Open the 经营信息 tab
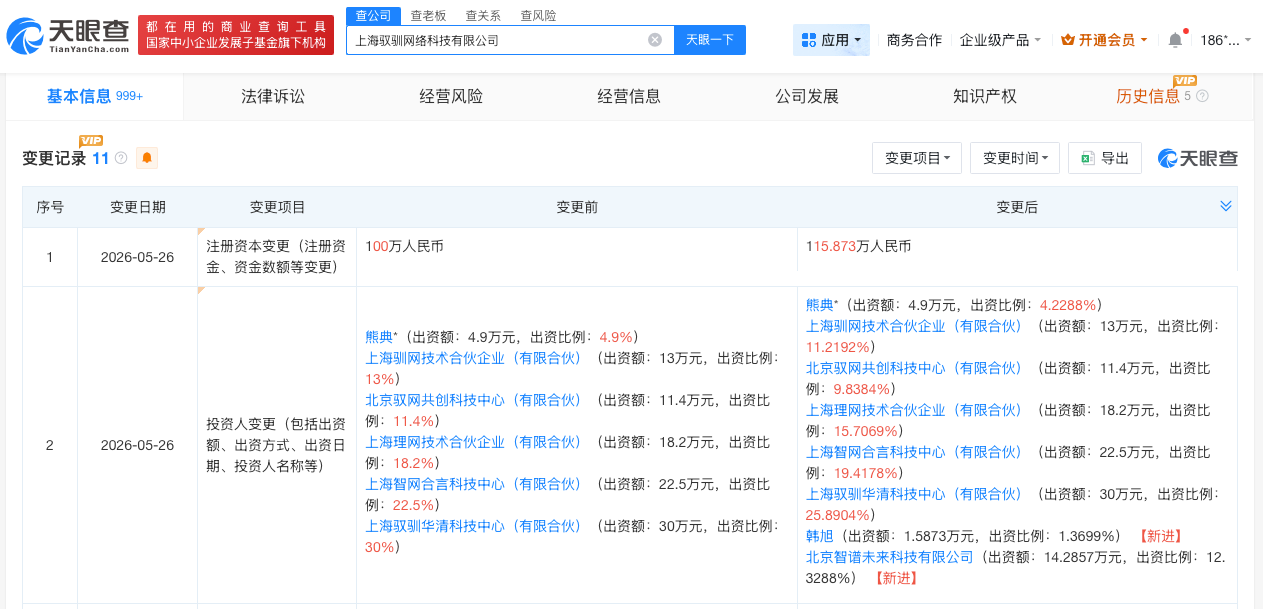1263x609 pixels. pos(629,96)
